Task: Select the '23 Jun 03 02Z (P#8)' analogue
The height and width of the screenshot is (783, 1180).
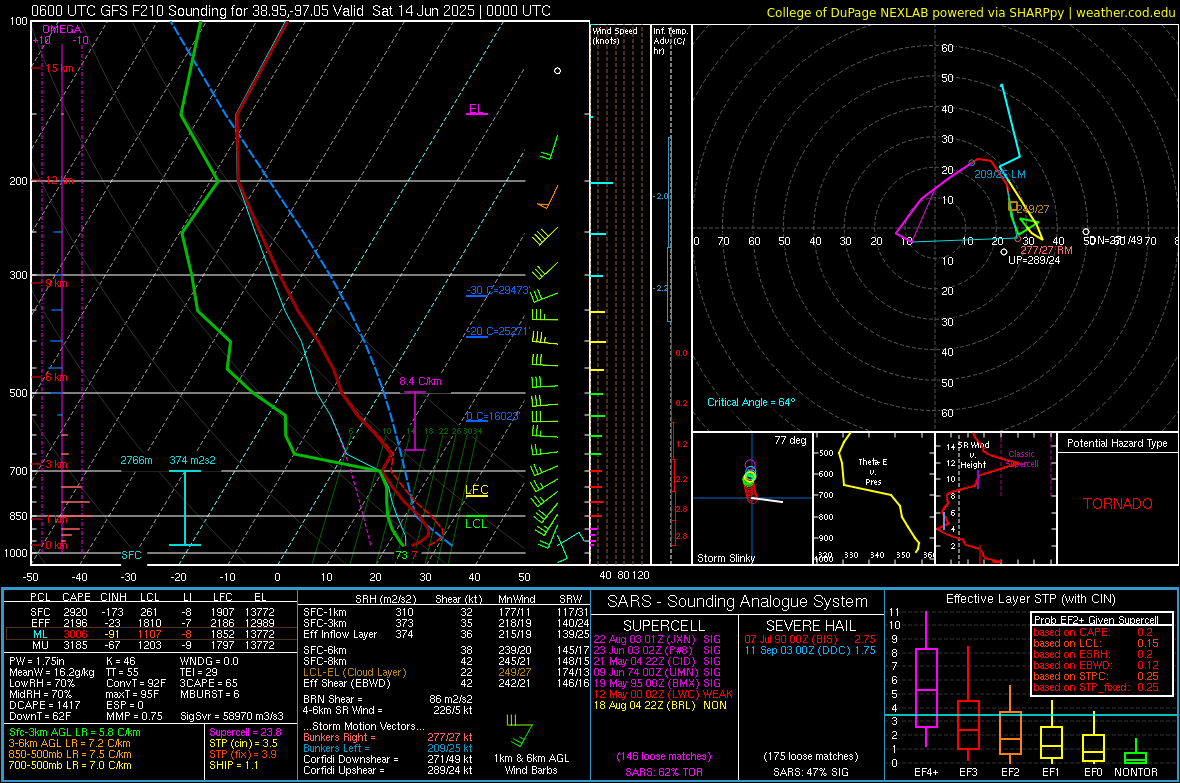Action: [x=657, y=650]
